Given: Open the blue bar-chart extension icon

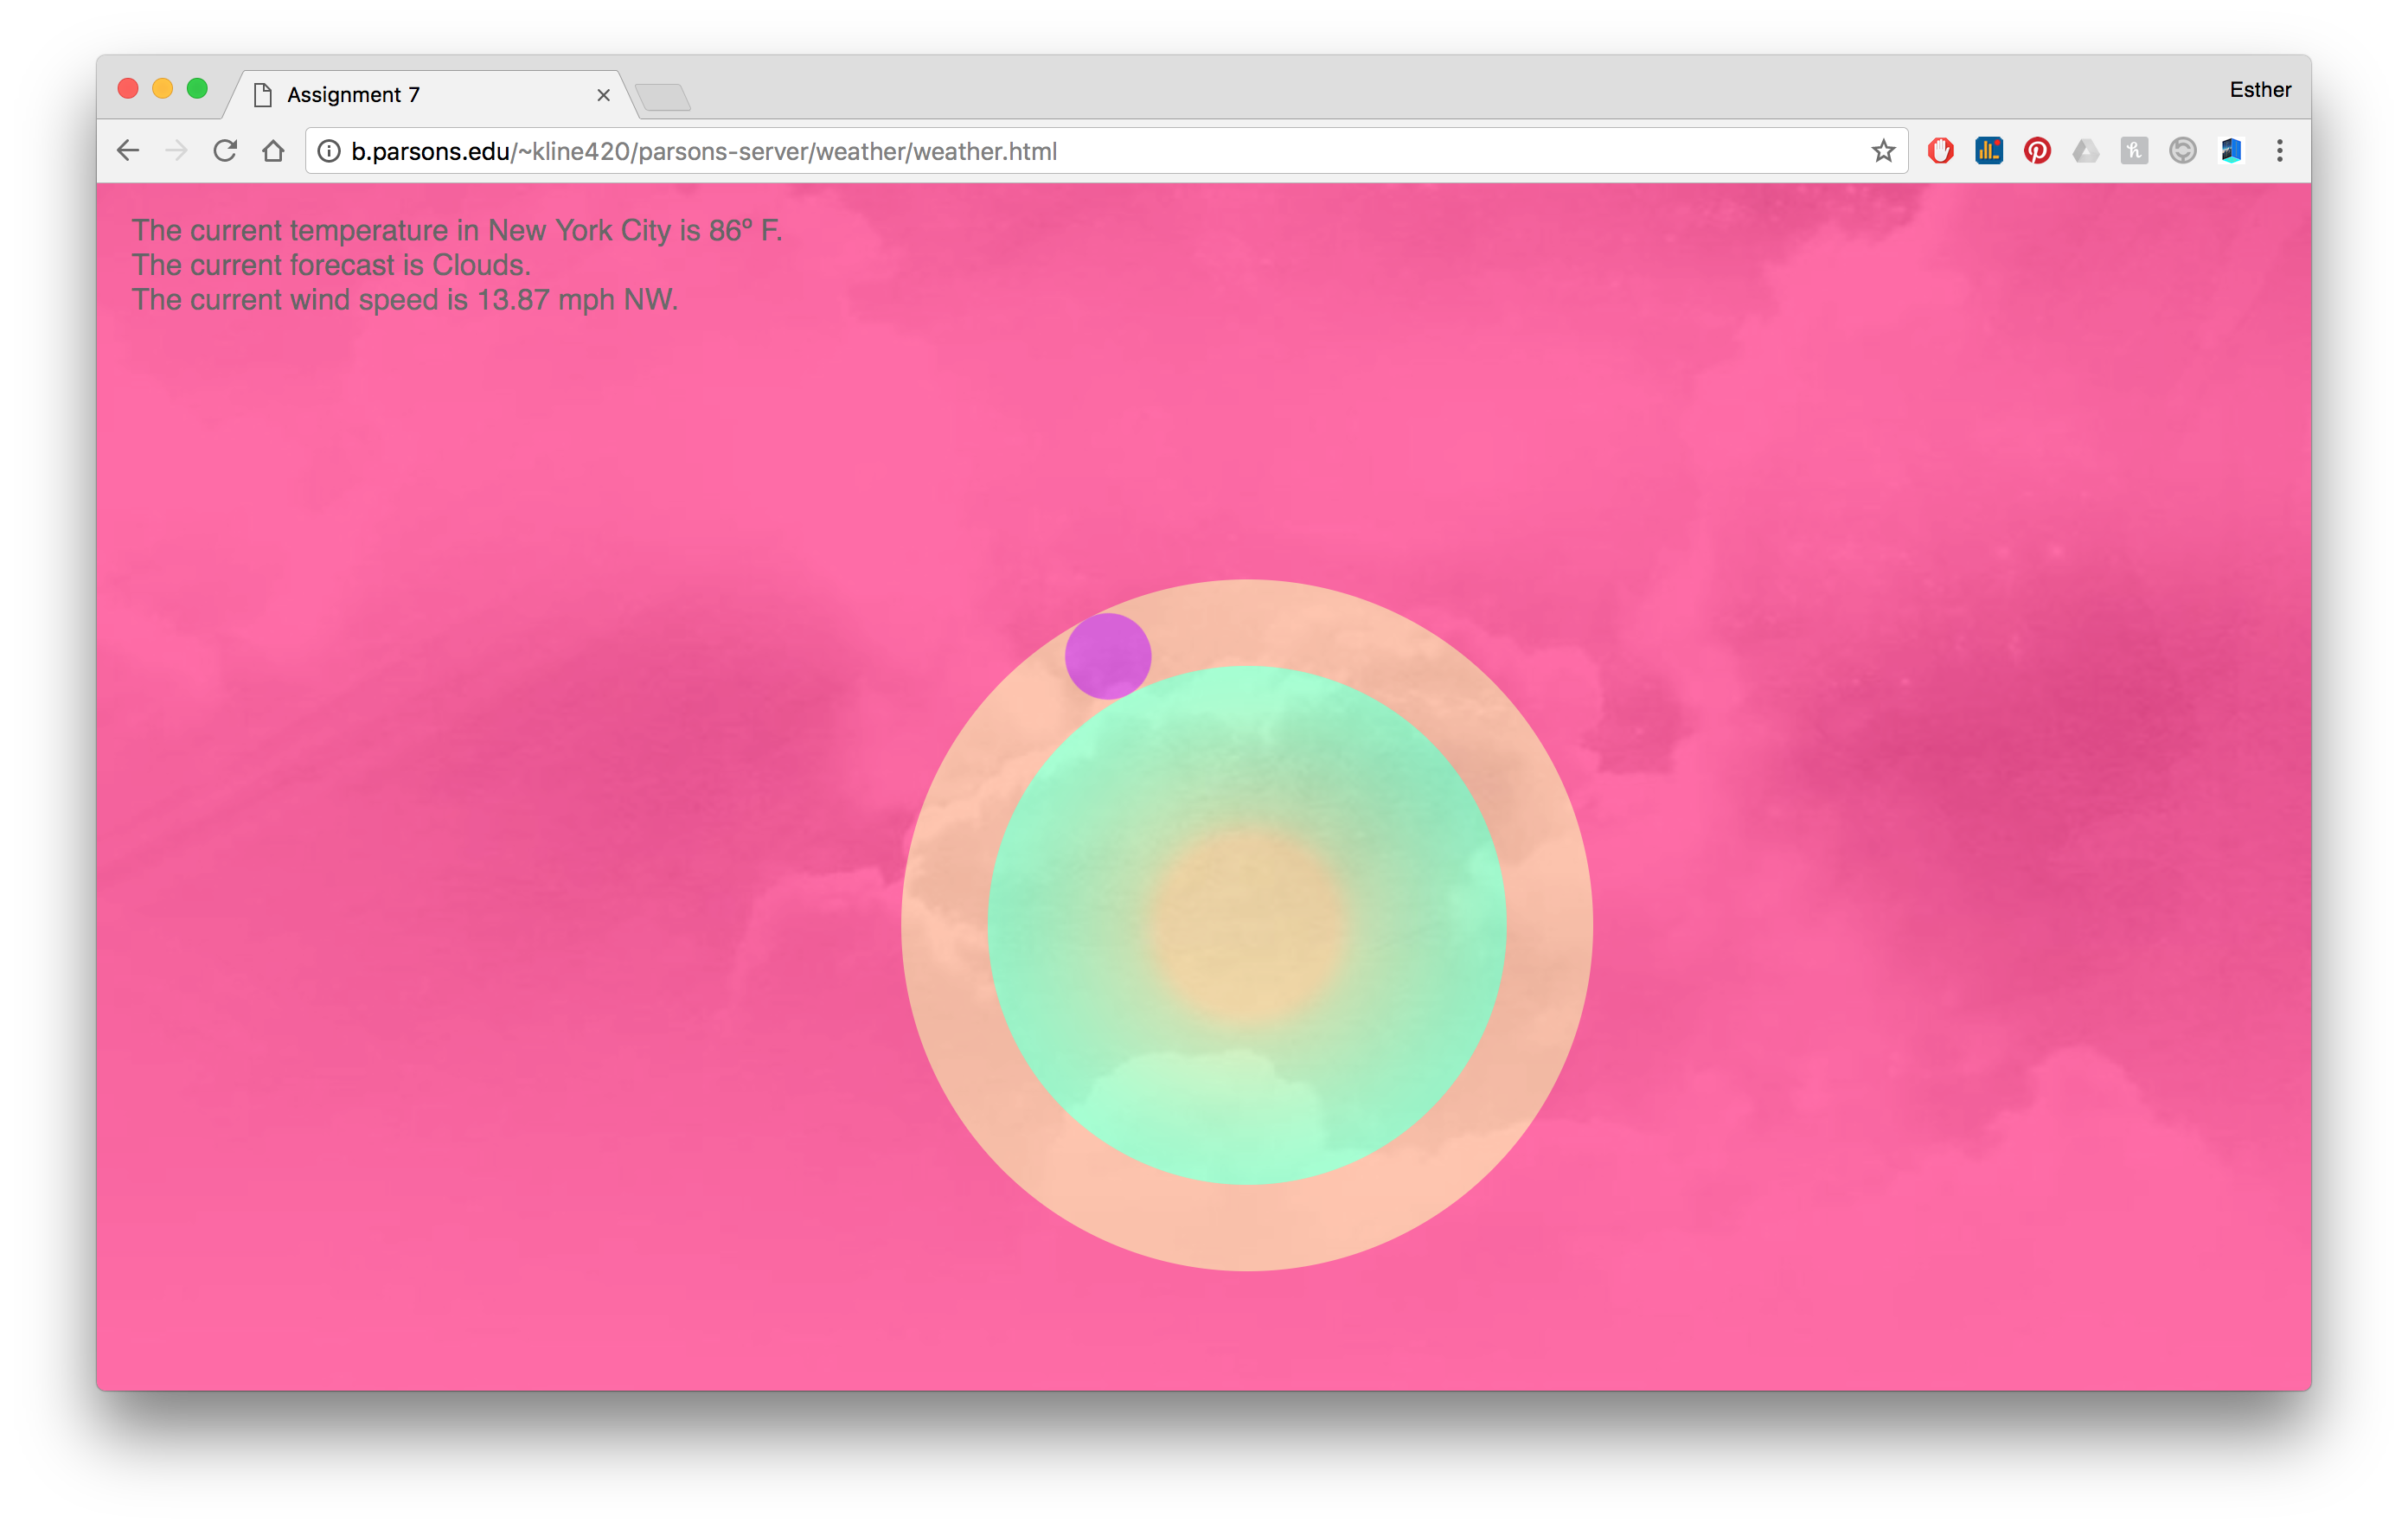Looking at the screenshot, I should click(1988, 151).
